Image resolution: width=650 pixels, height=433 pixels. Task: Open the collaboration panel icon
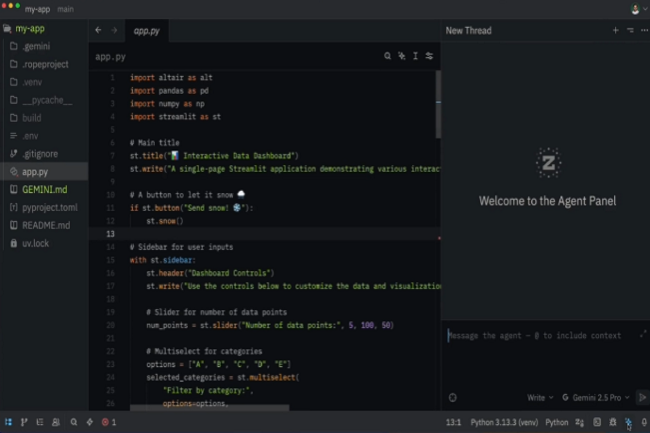click(56, 422)
